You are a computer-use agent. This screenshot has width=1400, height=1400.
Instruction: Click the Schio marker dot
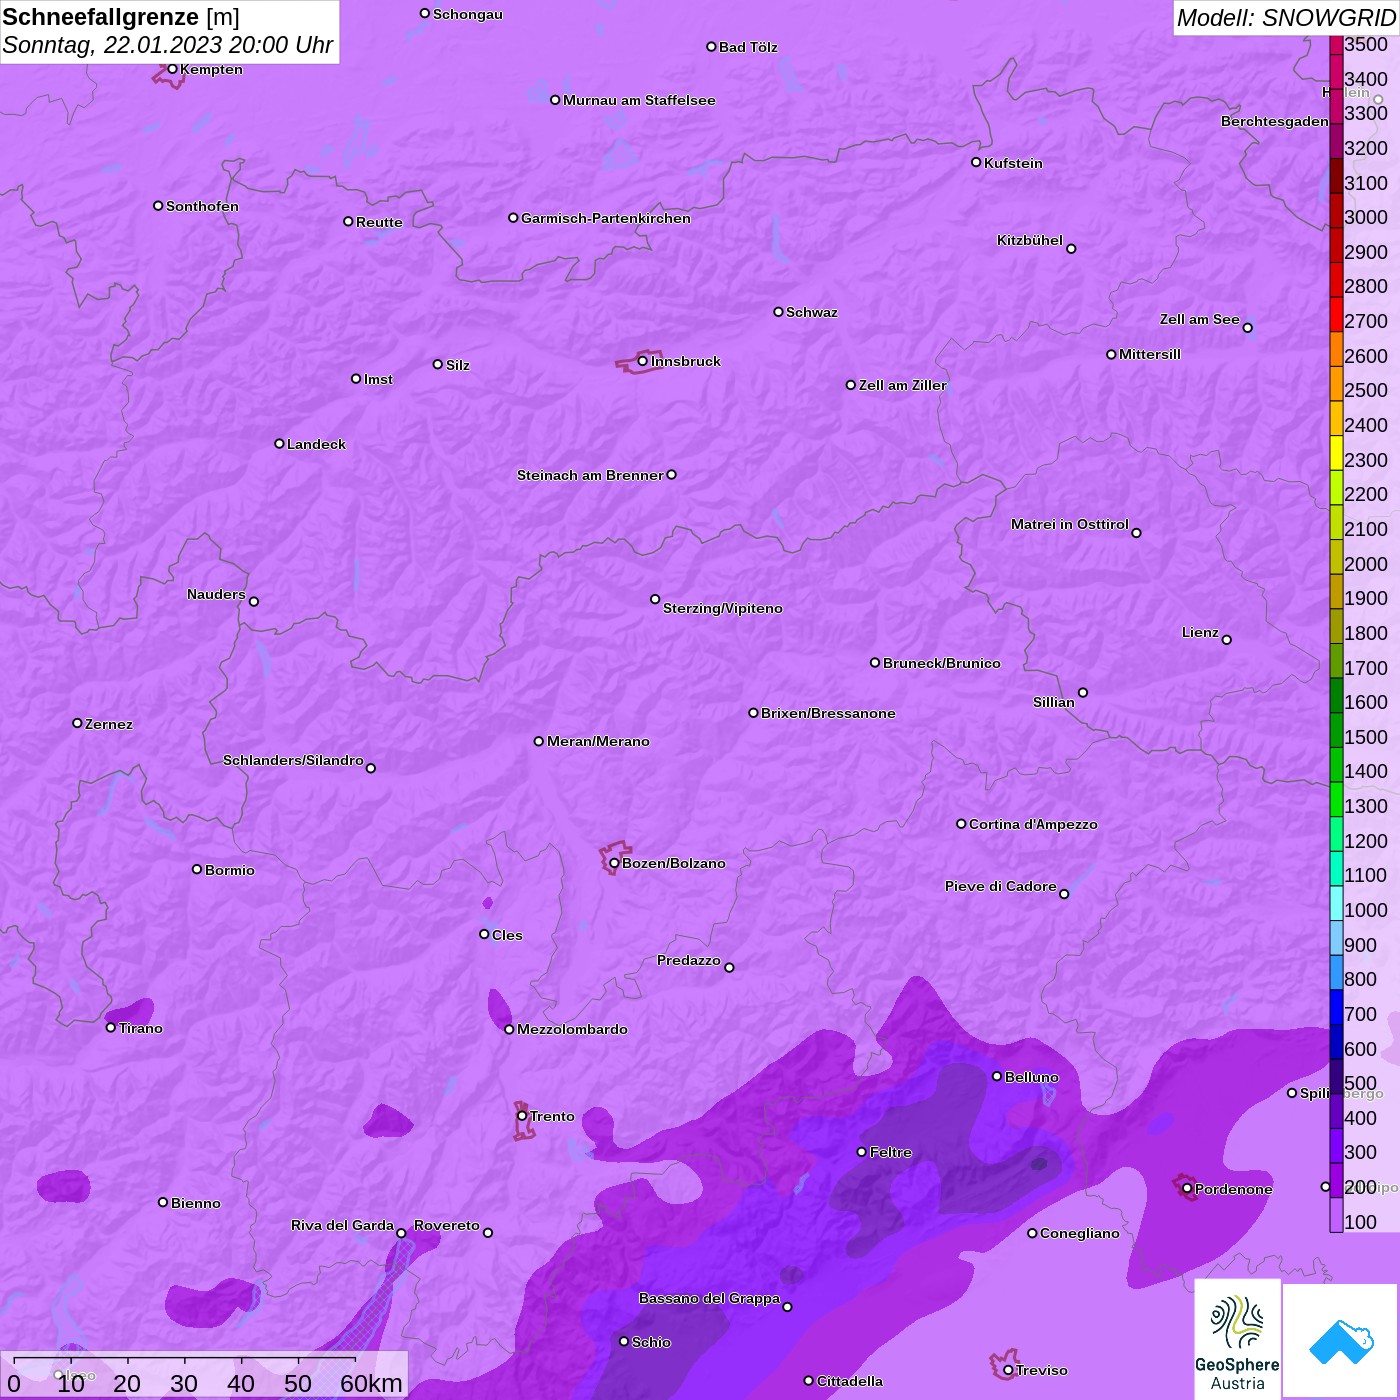624,1341
